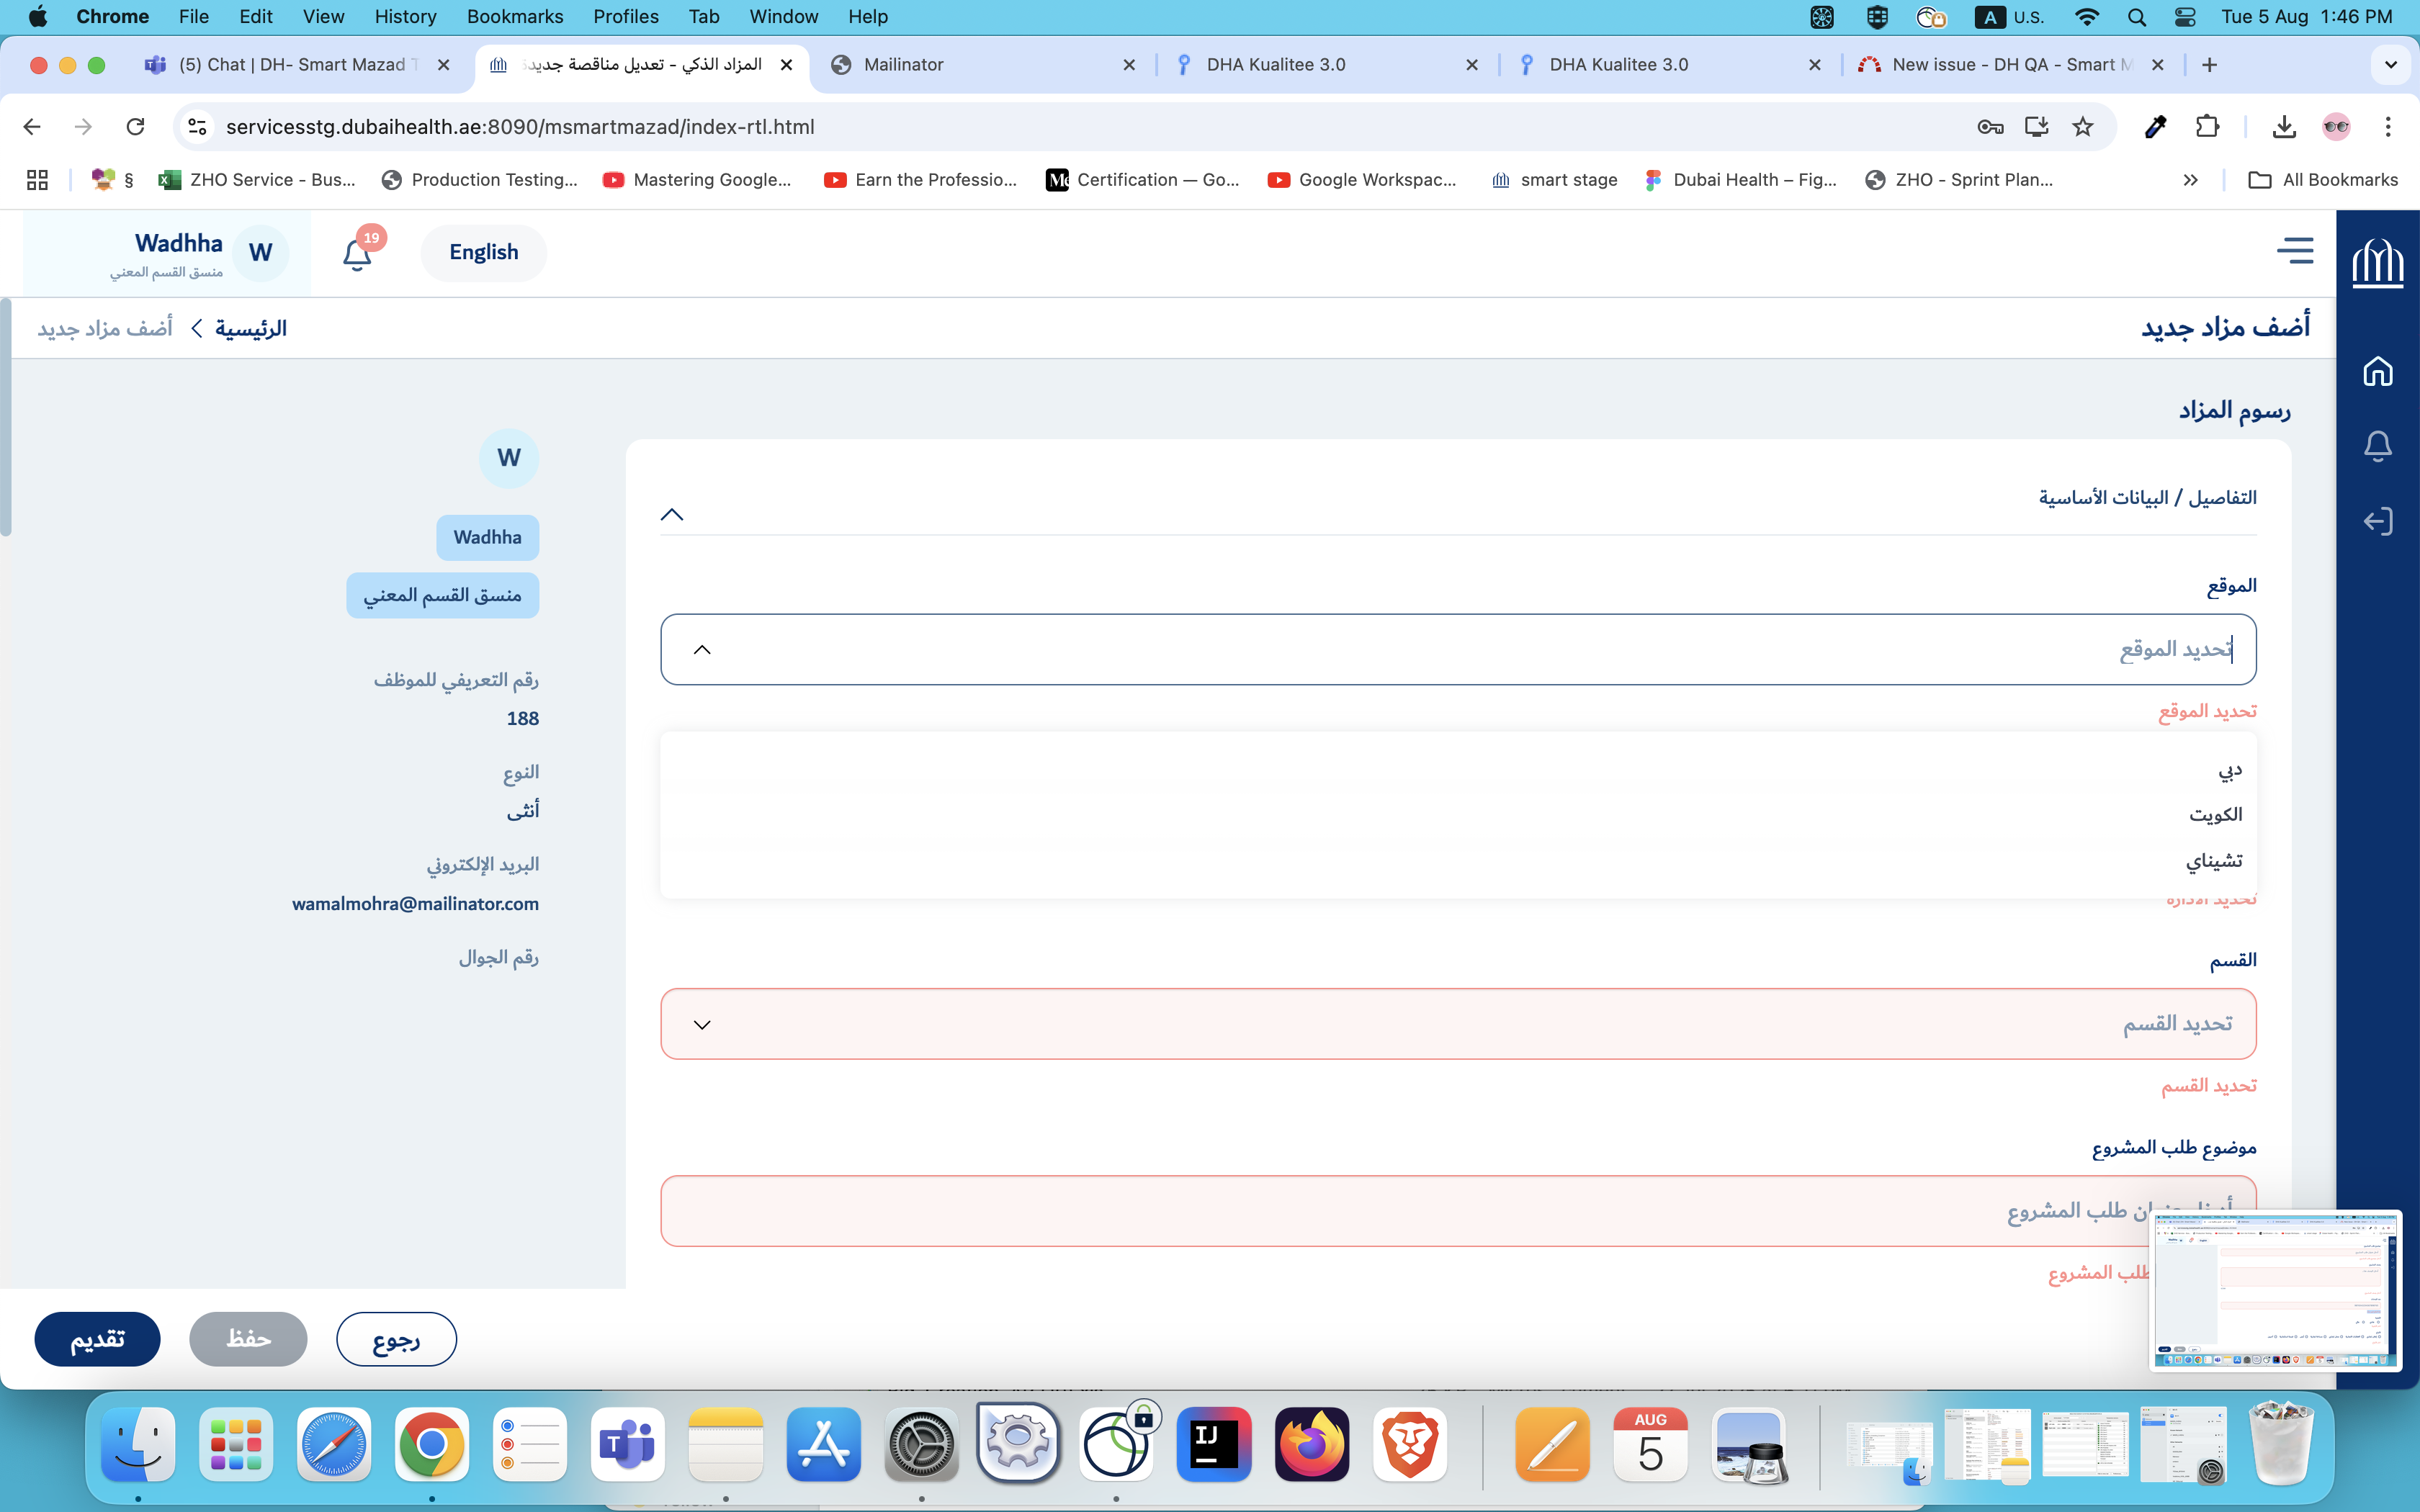Open the Calendar app in the dock

pos(1650,1444)
